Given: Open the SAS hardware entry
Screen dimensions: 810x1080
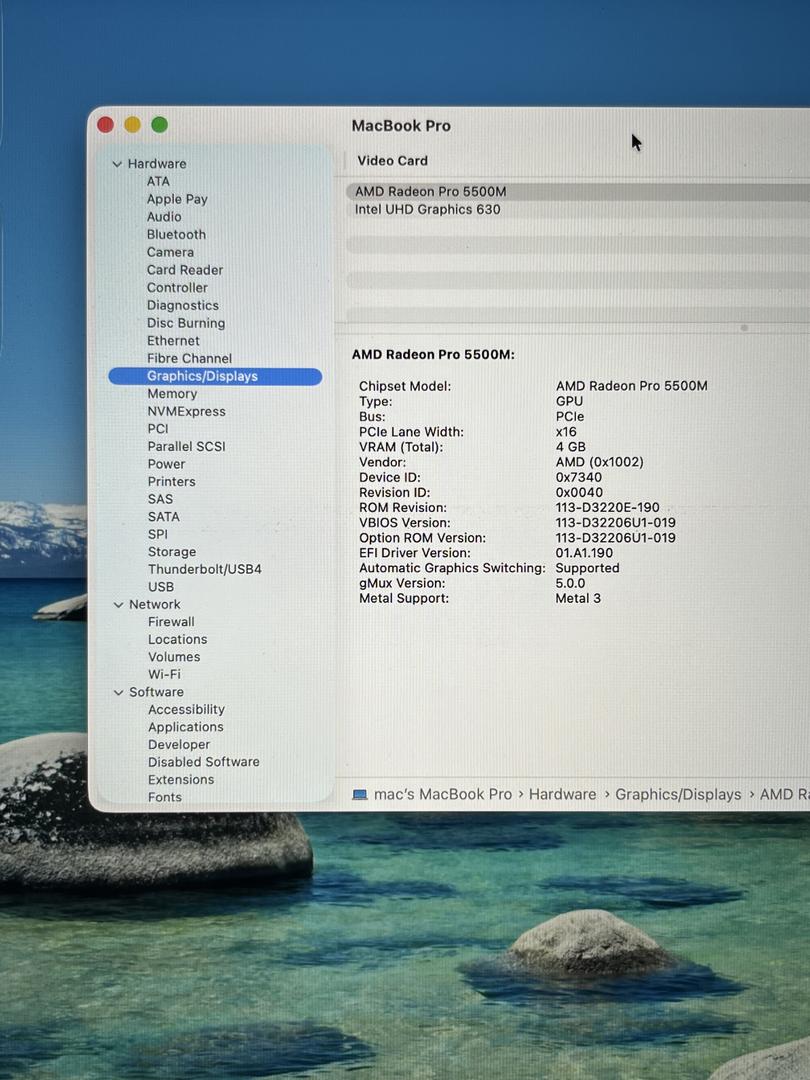Looking at the screenshot, I should (160, 499).
